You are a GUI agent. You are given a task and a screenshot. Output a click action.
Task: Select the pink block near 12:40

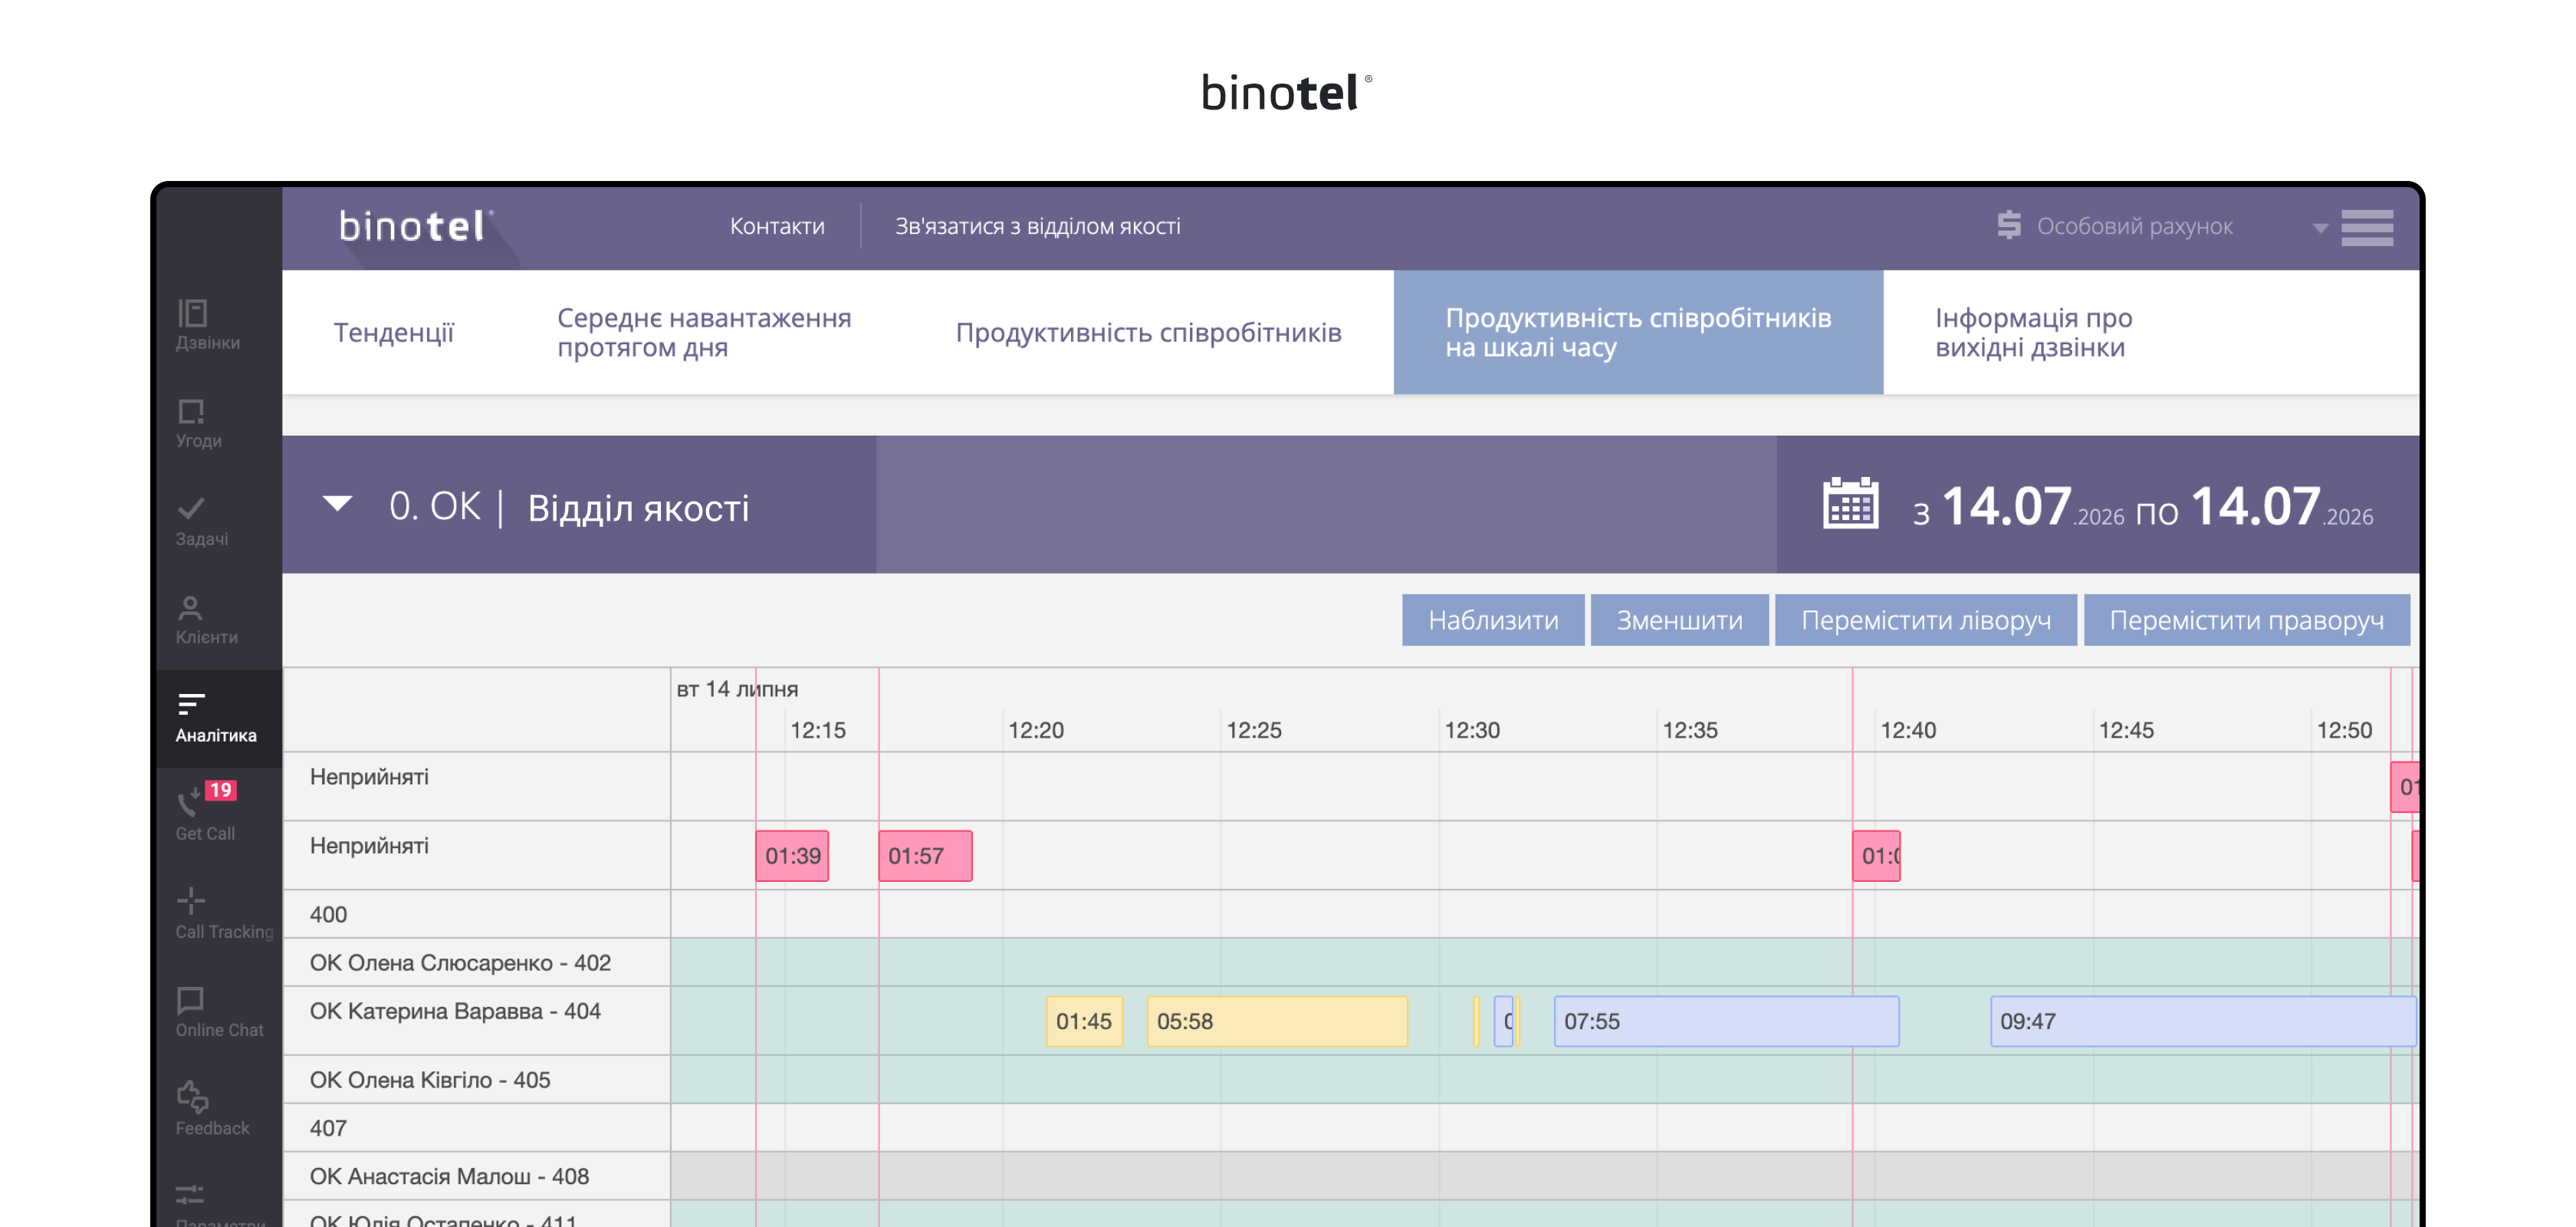click(1876, 856)
